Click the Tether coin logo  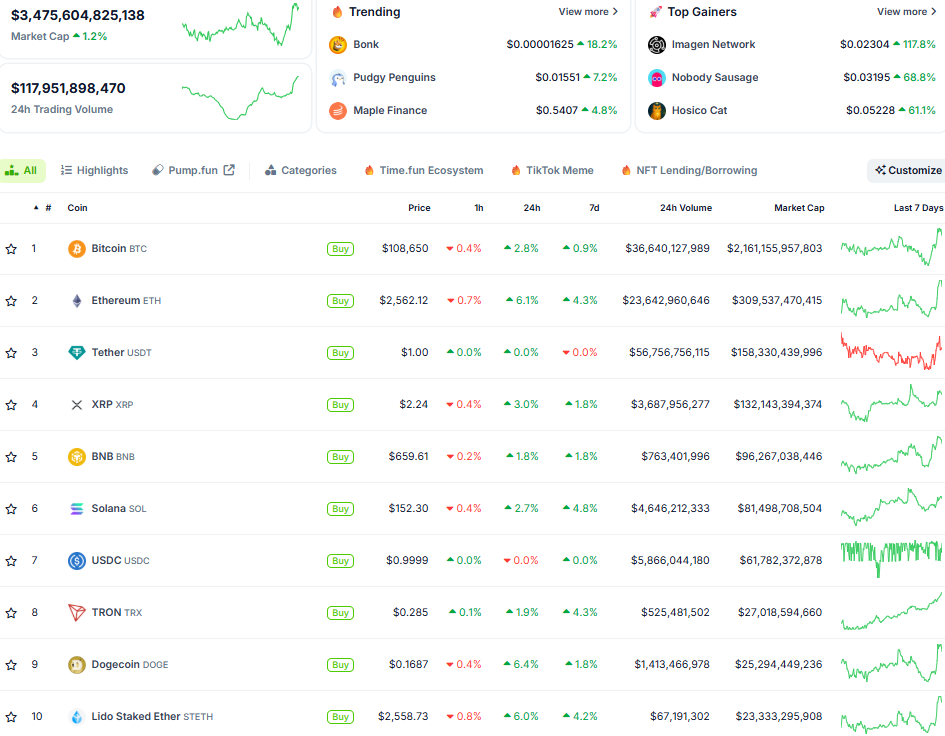[77, 352]
